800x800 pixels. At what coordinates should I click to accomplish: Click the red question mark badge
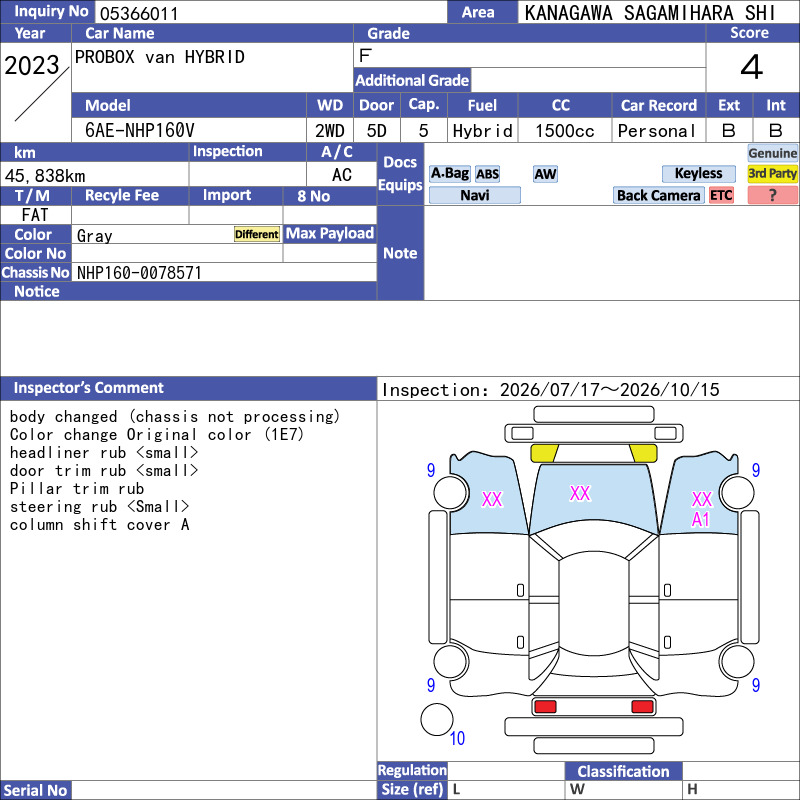tap(772, 195)
